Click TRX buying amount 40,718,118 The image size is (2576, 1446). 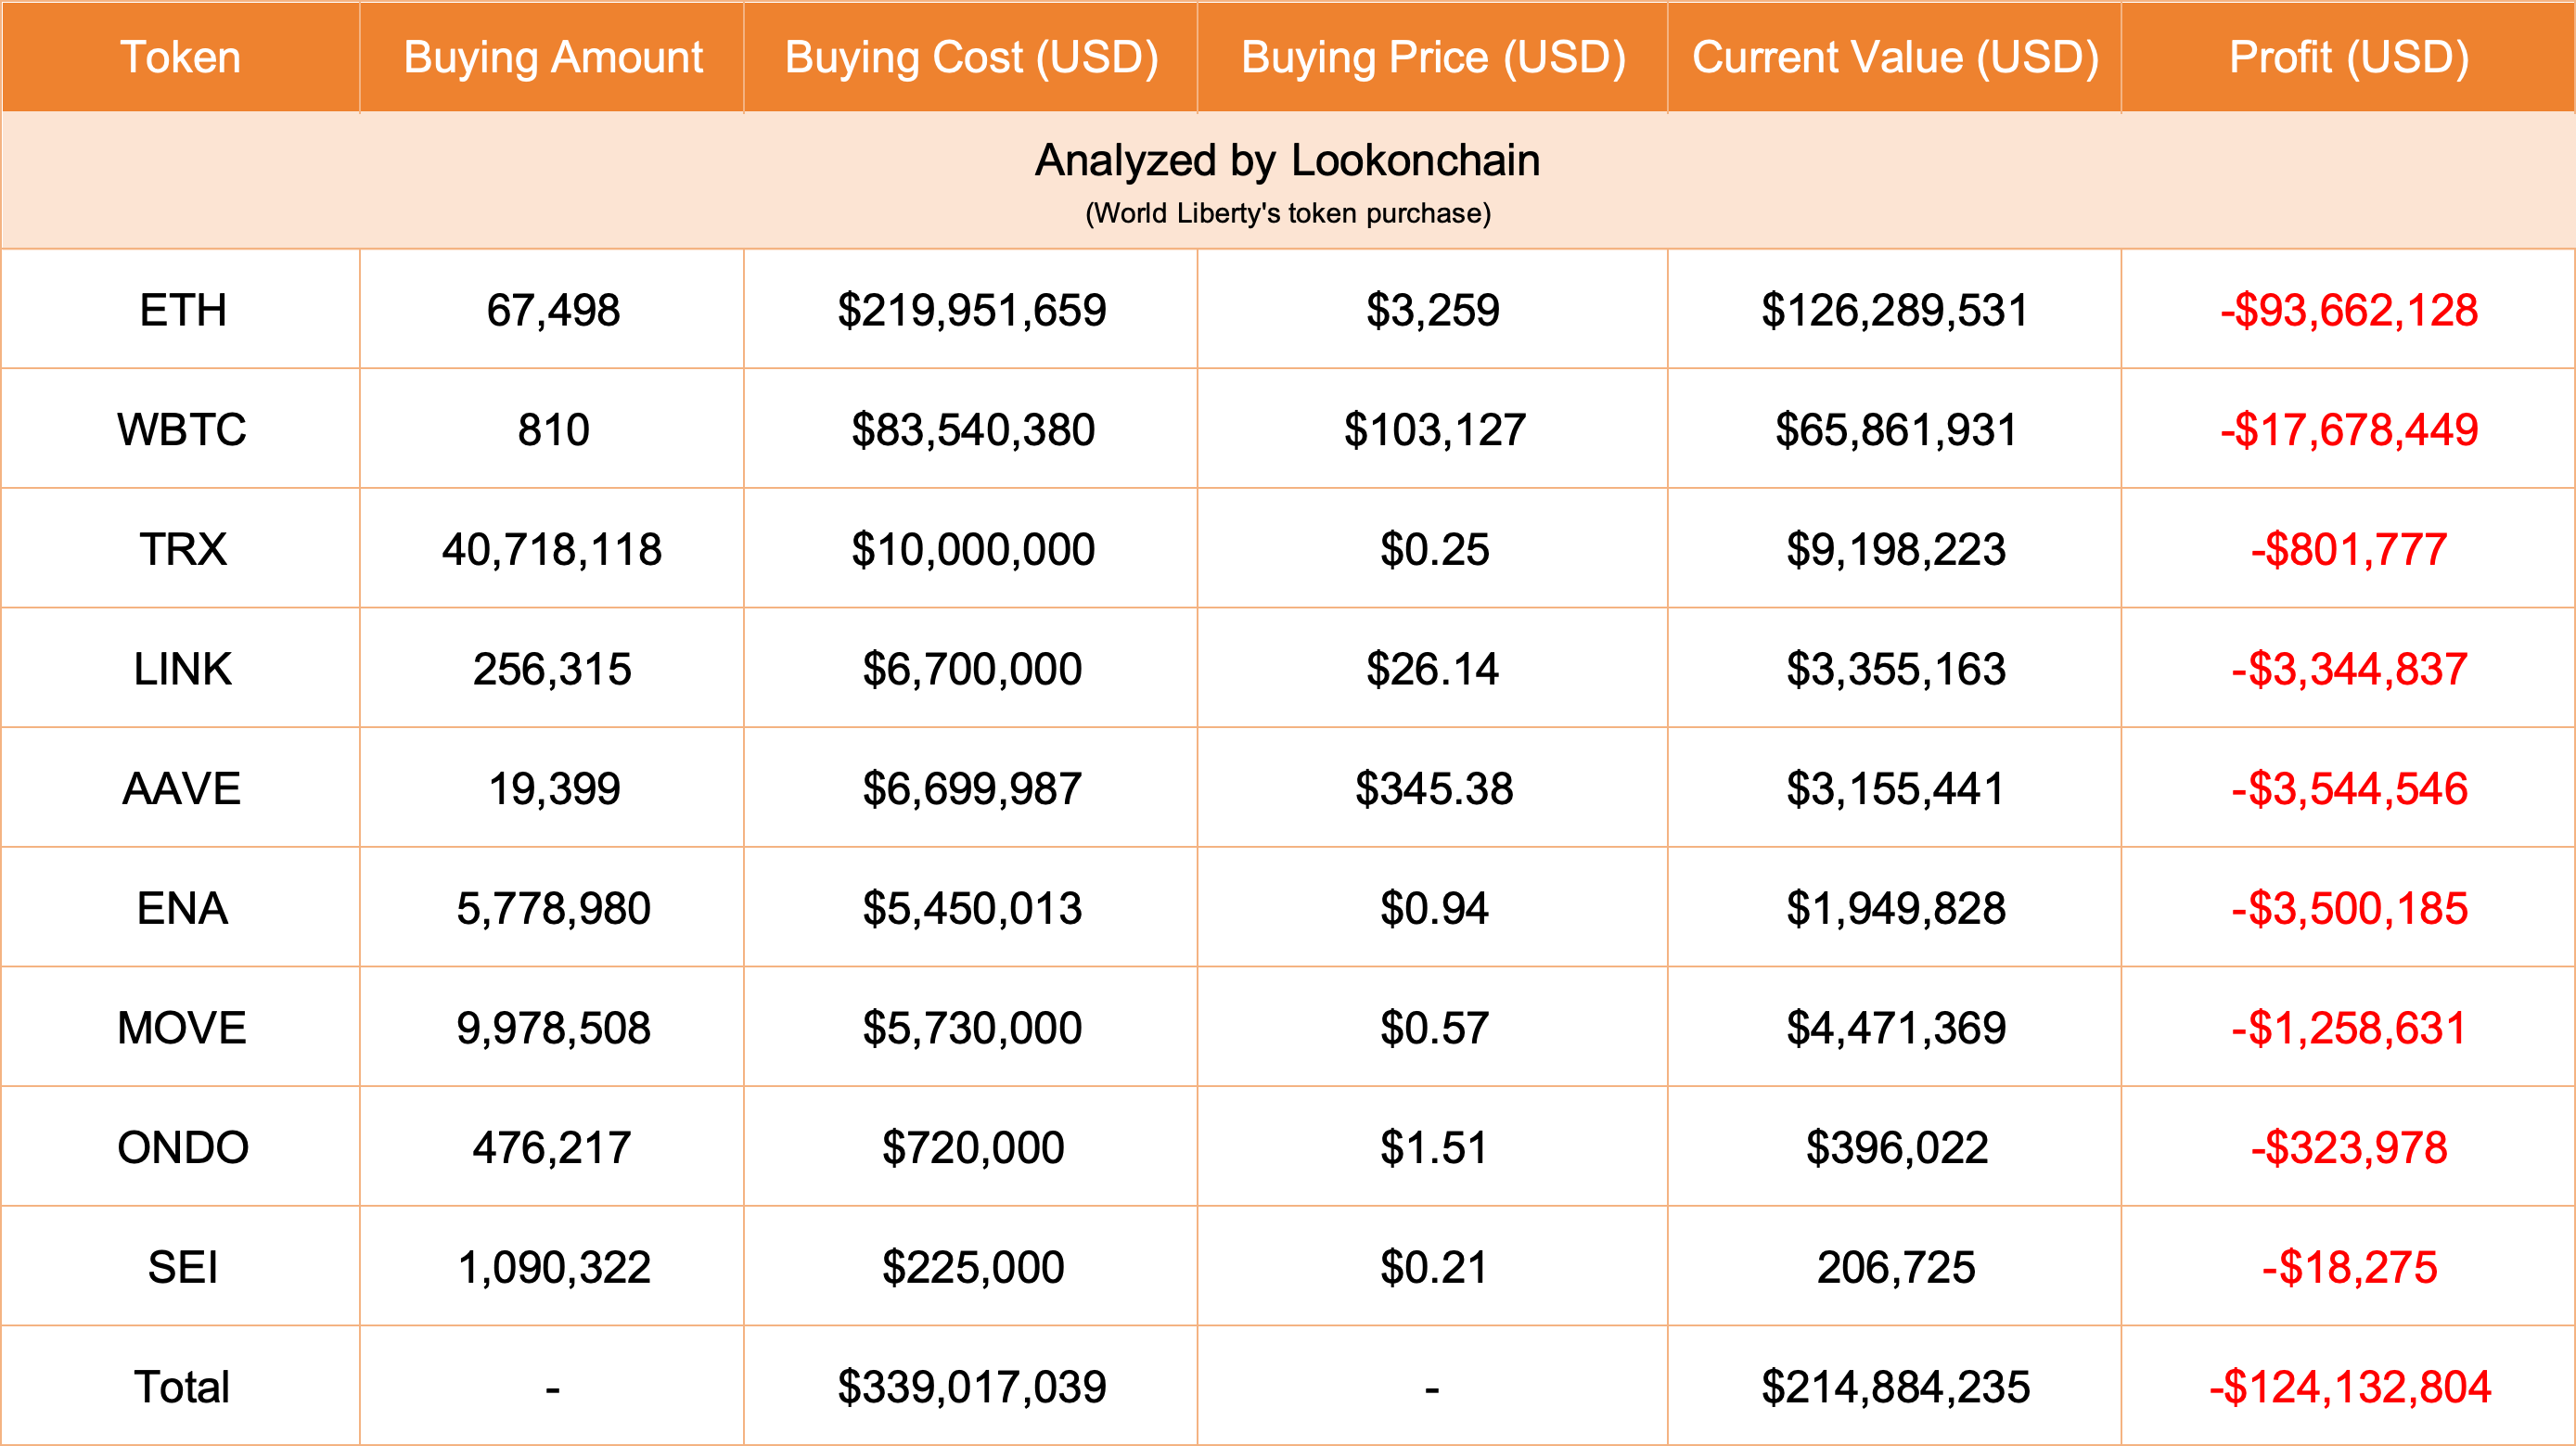[552, 549]
